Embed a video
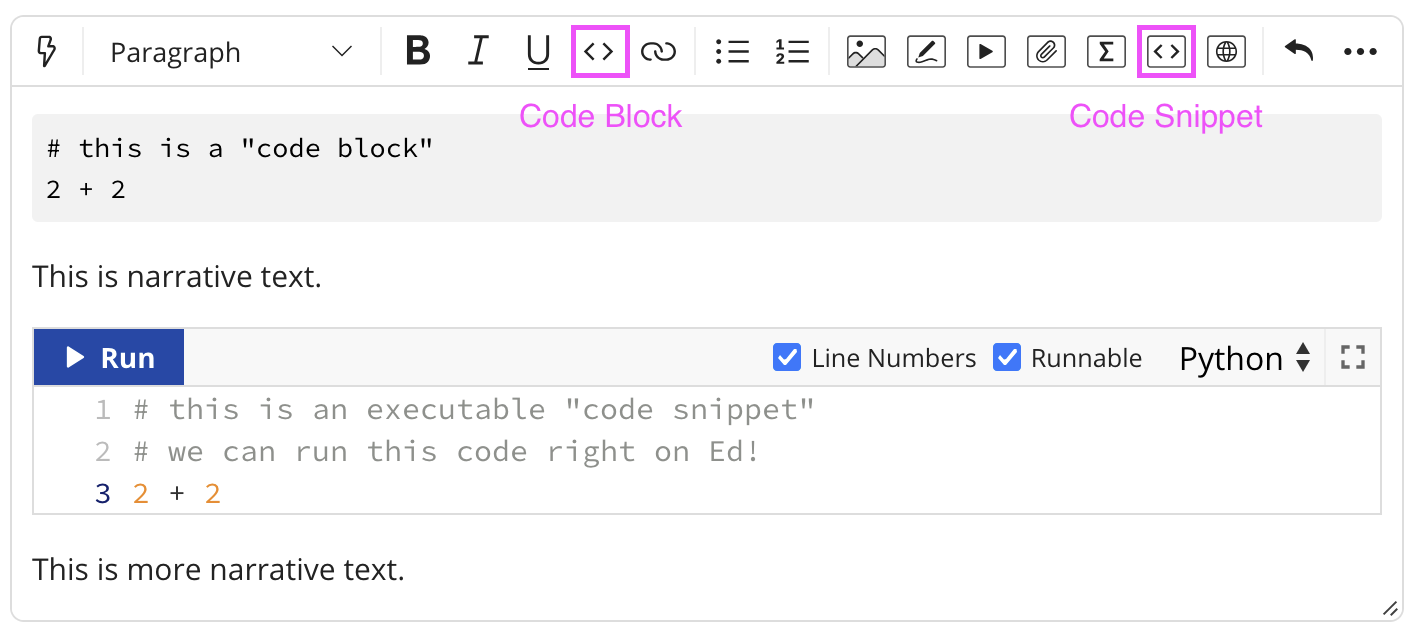The height and width of the screenshot is (630, 1410). [x=986, y=52]
